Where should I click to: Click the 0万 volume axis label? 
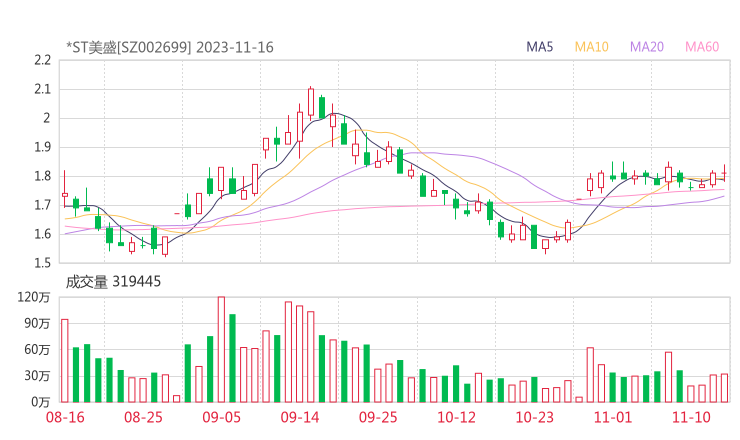[x=41, y=402]
